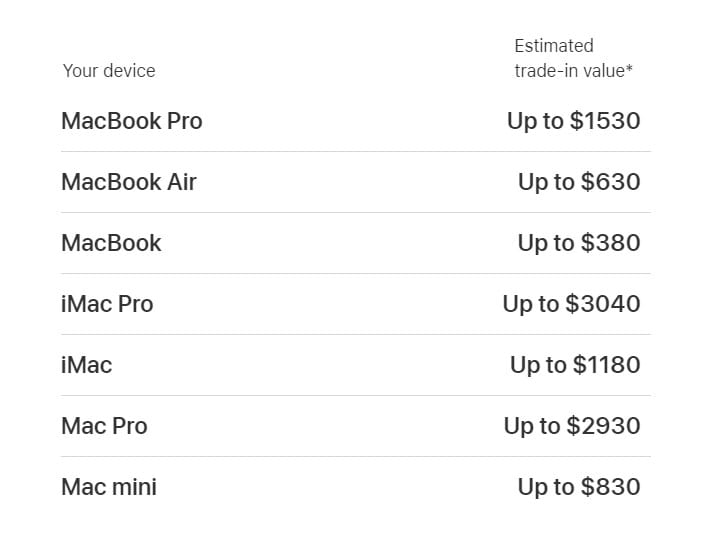The image size is (713, 545).
Task: Click the "Up to $830" trade-in value
Action: pyautogui.click(x=579, y=487)
